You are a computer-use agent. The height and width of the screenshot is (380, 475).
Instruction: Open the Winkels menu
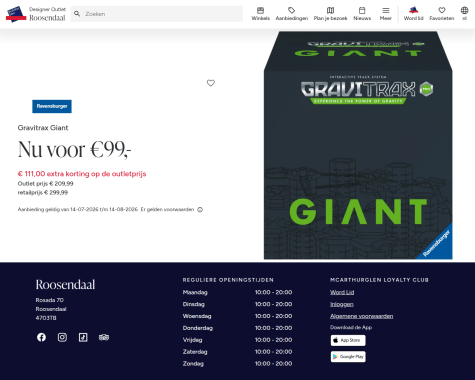coord(260,14)
